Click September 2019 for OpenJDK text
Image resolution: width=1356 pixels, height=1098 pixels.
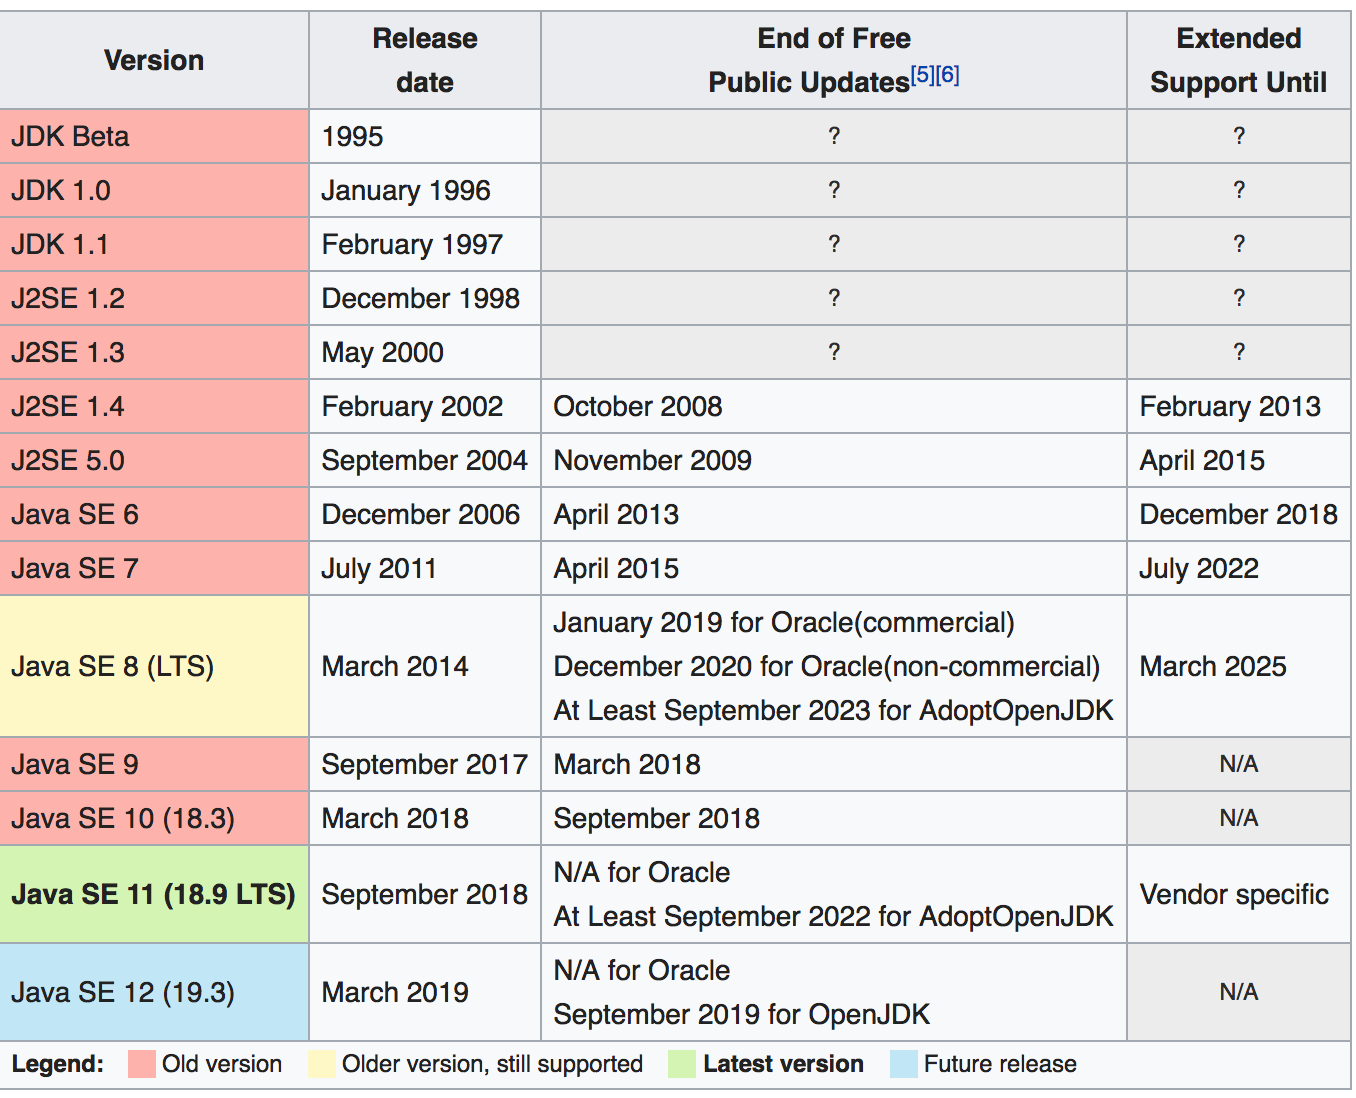coord(742,1014)
